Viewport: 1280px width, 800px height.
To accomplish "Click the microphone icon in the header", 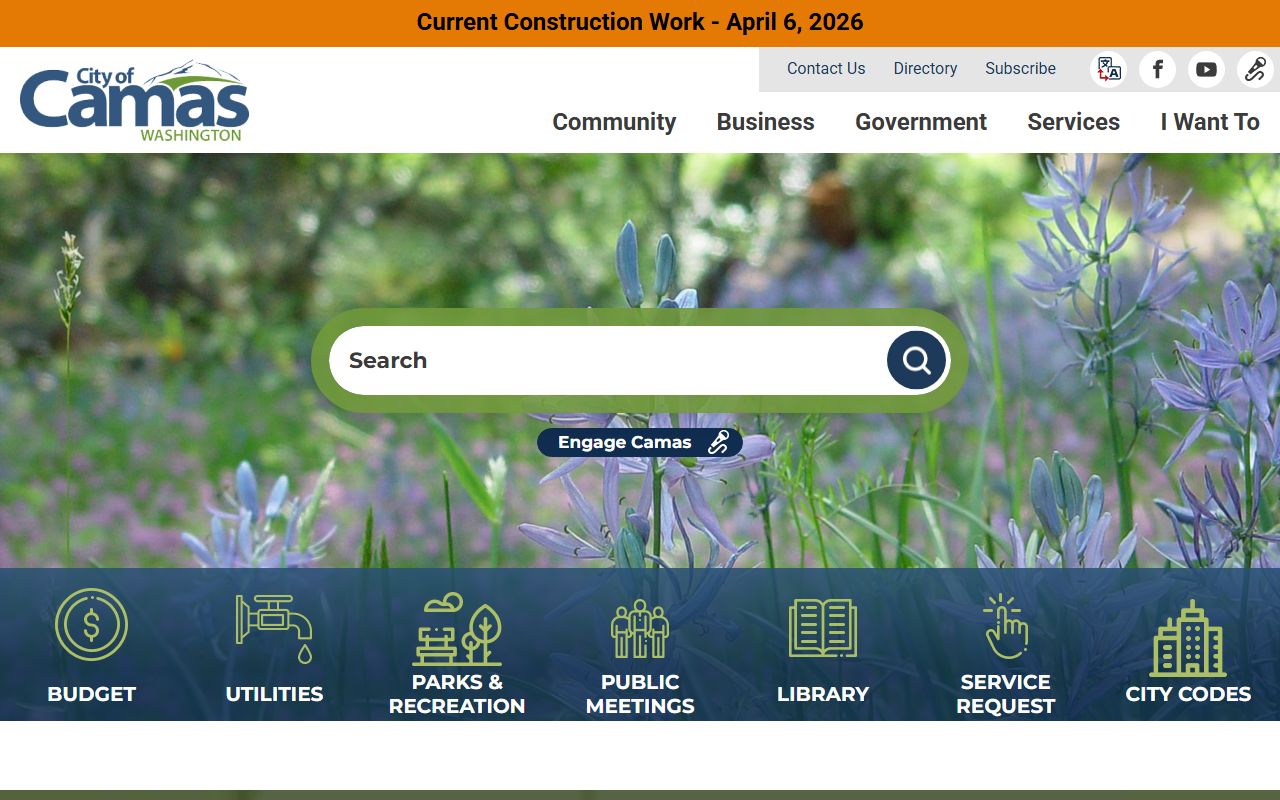I will [x=1255, y=69].
